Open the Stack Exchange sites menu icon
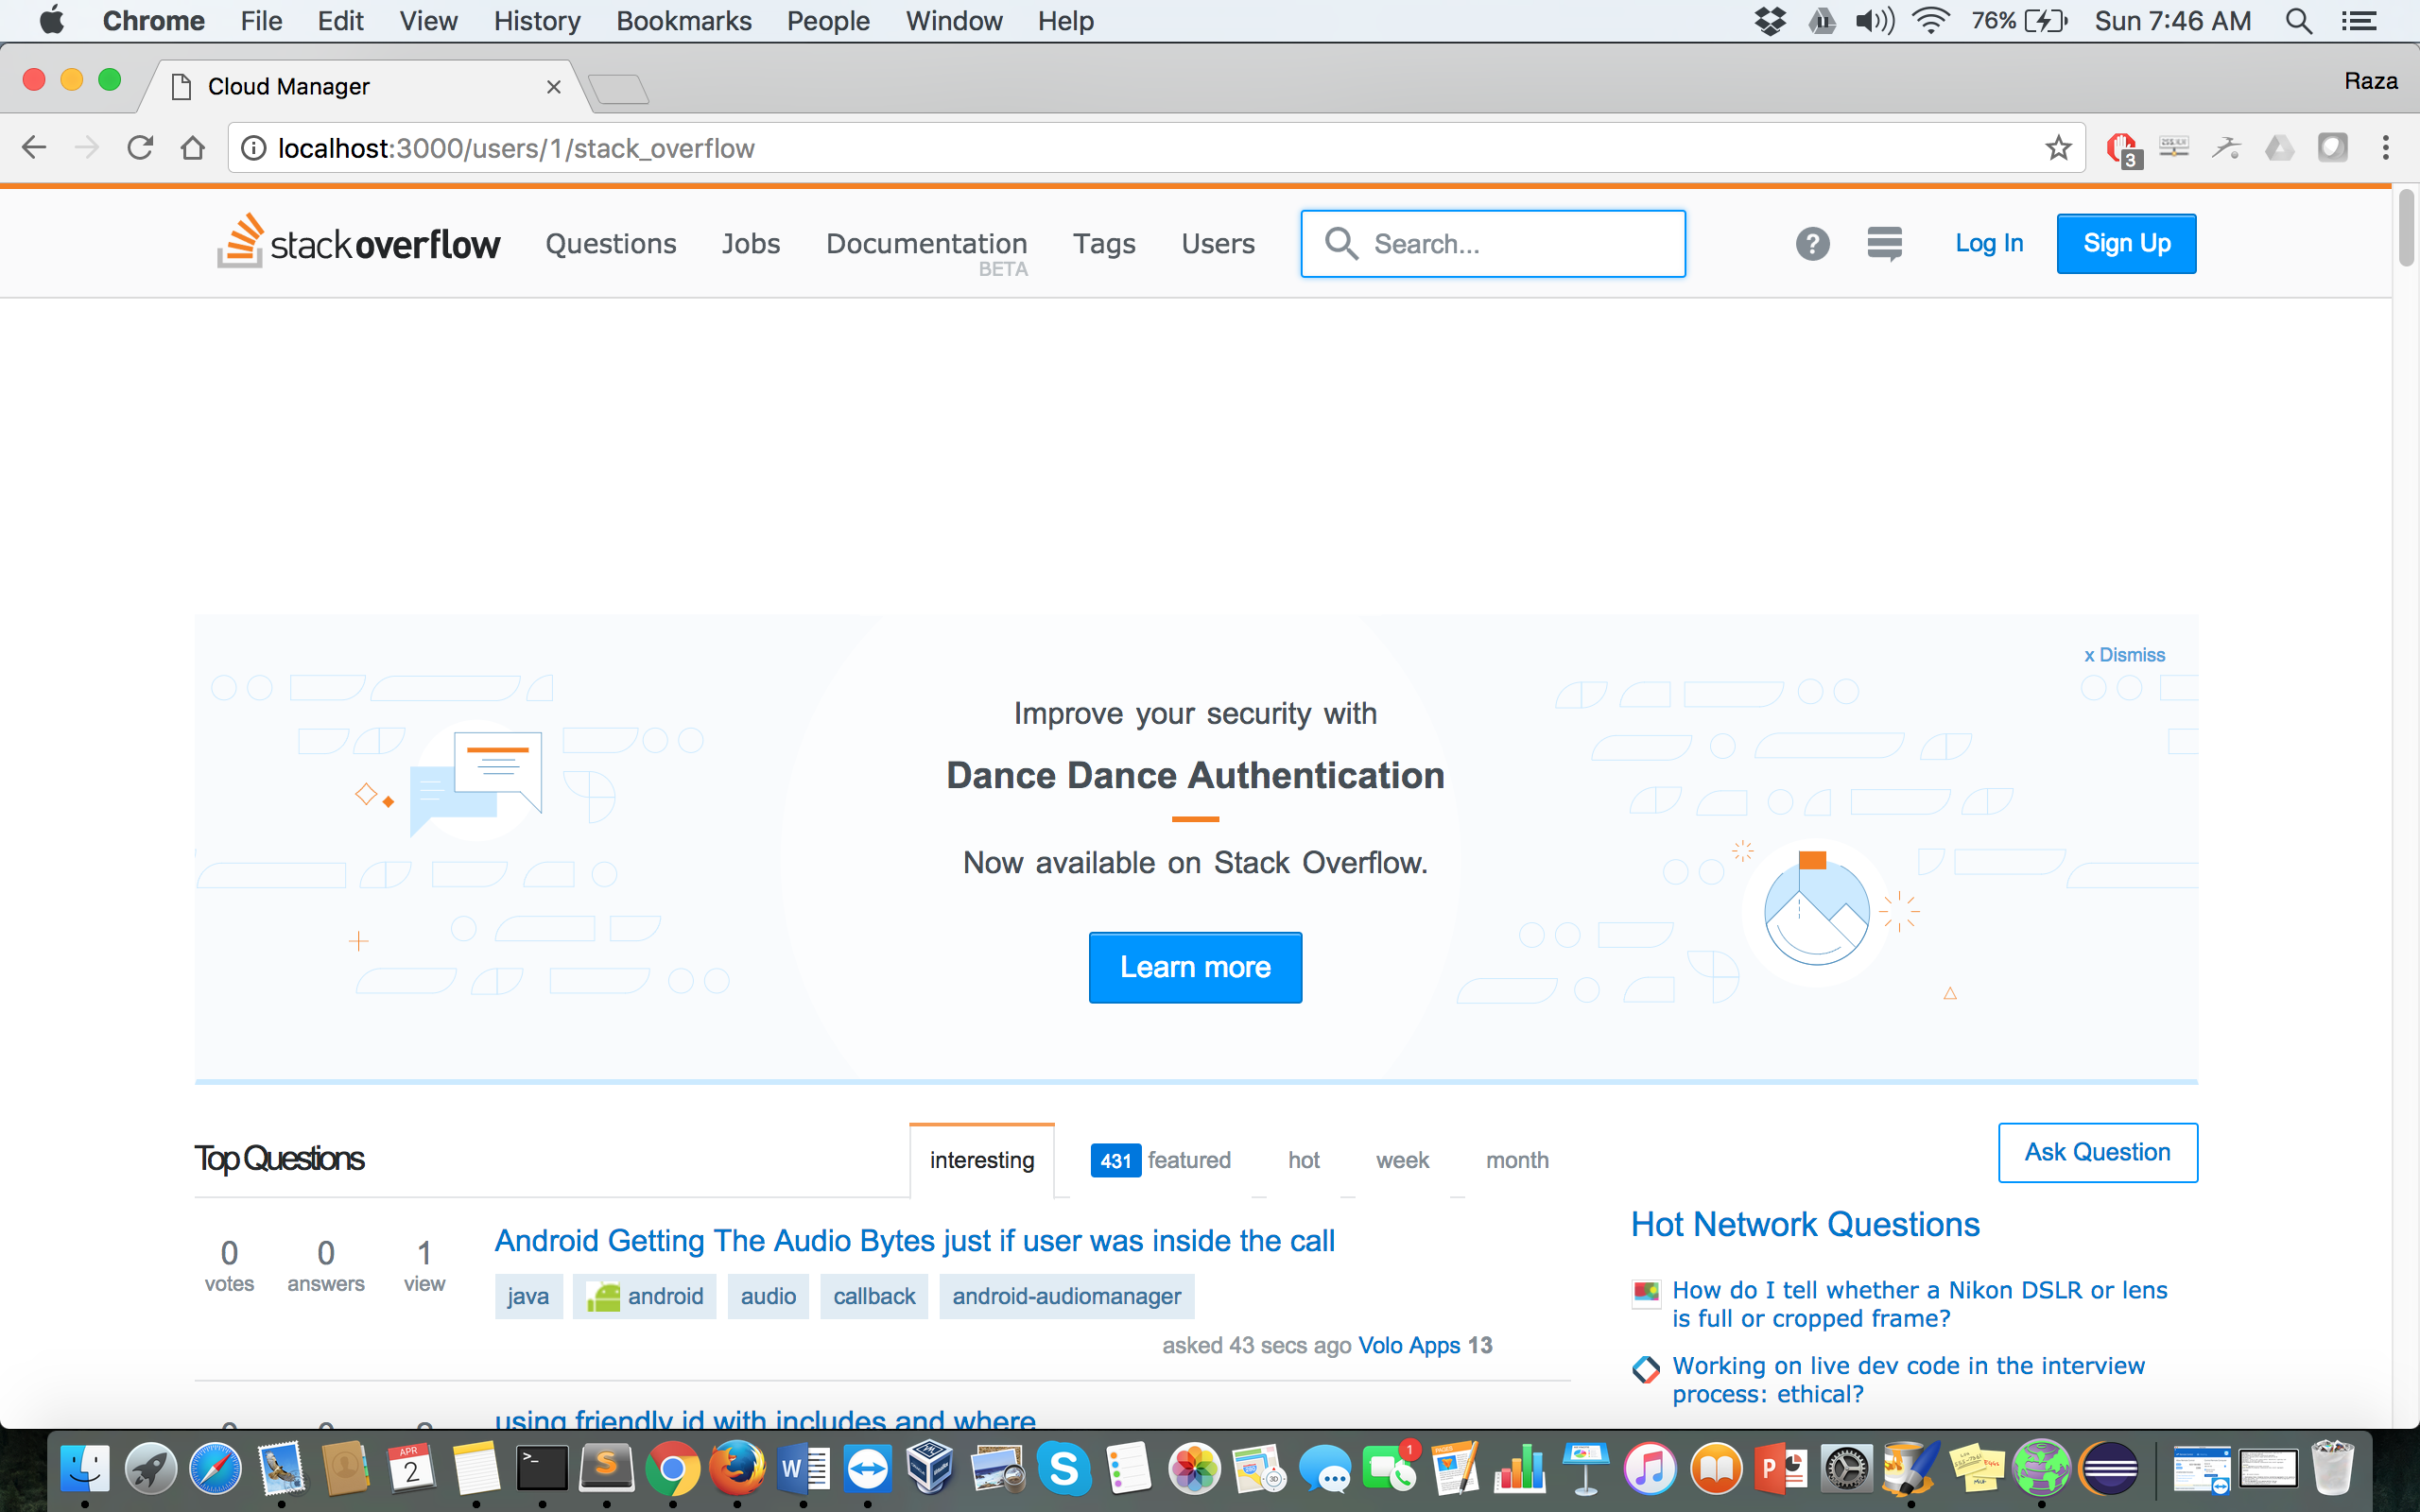2420x1512 pixels. [x=1884, y=243]
